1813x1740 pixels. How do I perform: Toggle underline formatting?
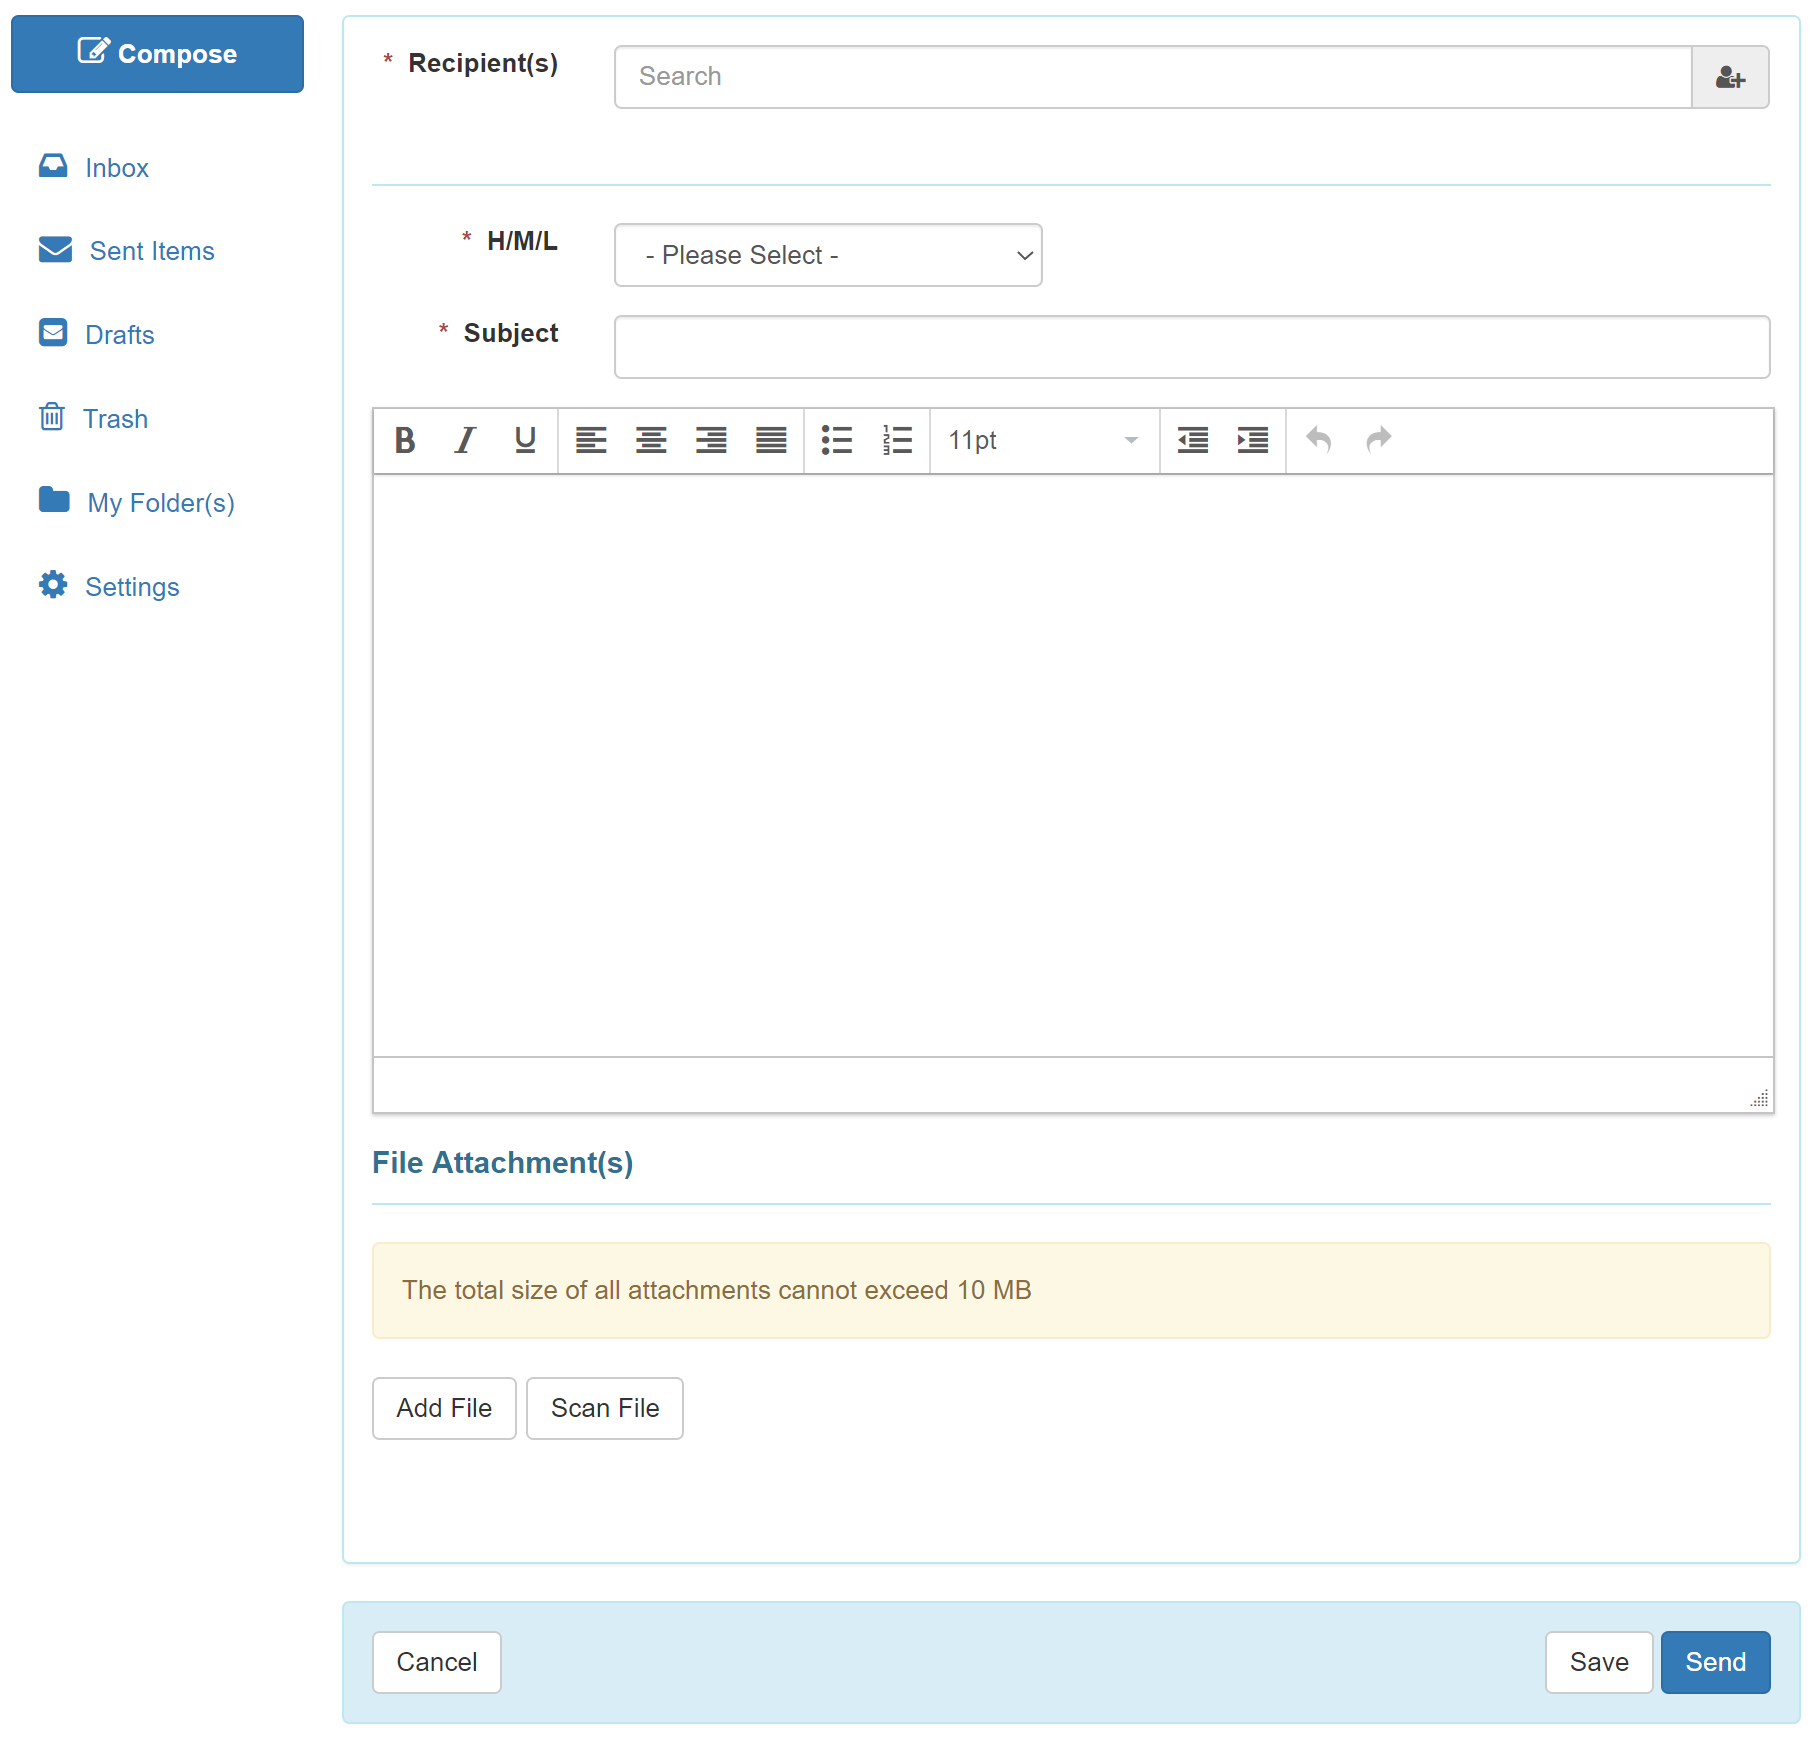pyautogui.click(x=525, y=440)
